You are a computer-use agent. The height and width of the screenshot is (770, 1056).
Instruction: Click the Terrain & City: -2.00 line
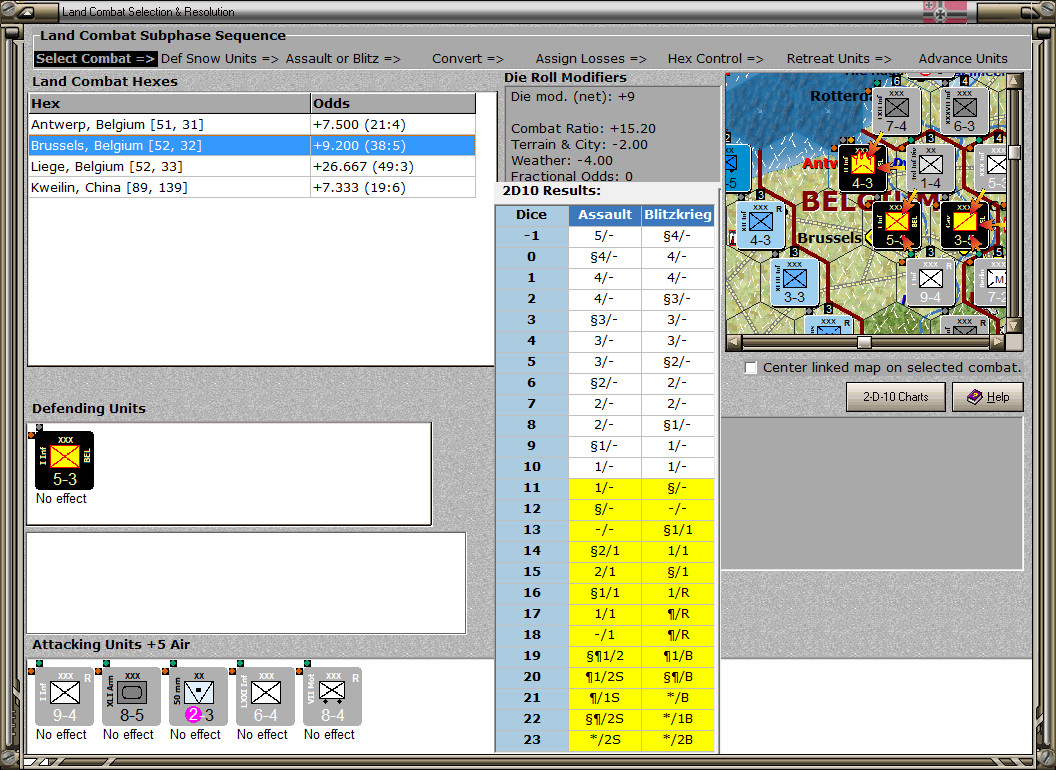579,144
